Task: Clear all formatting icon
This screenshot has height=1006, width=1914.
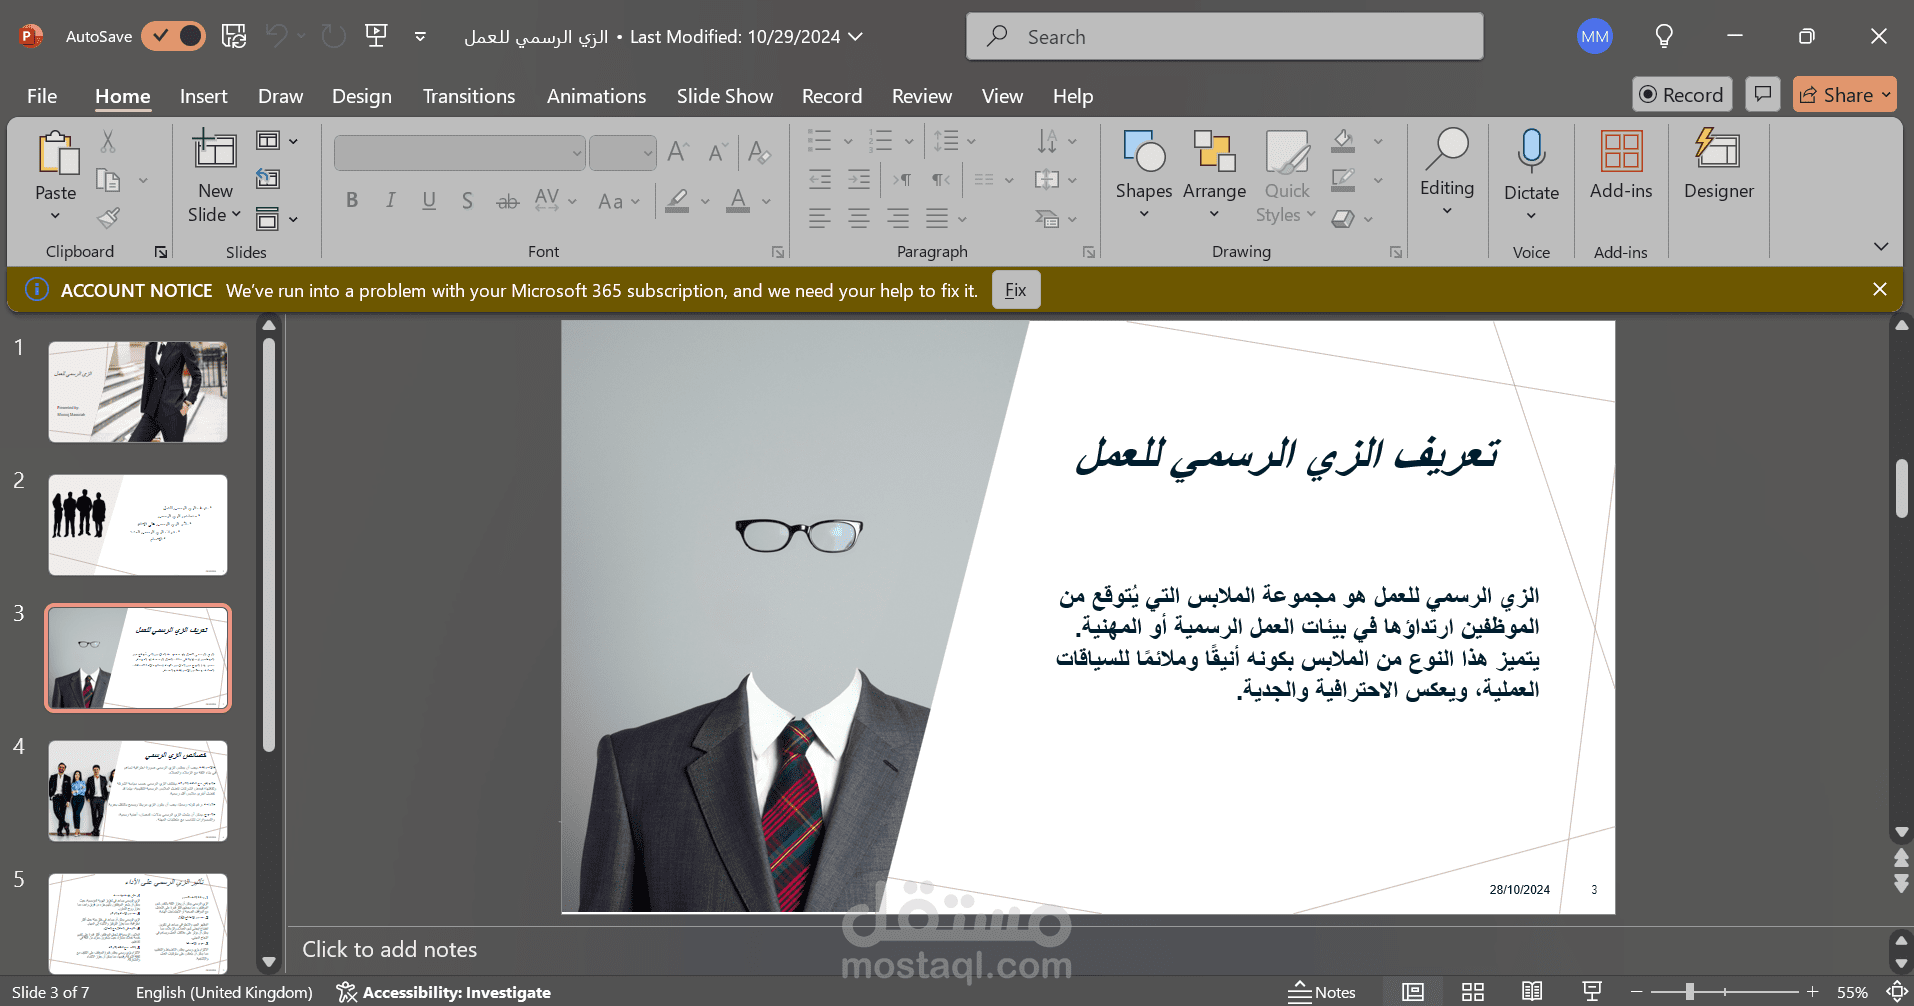Action: point(759,152)
